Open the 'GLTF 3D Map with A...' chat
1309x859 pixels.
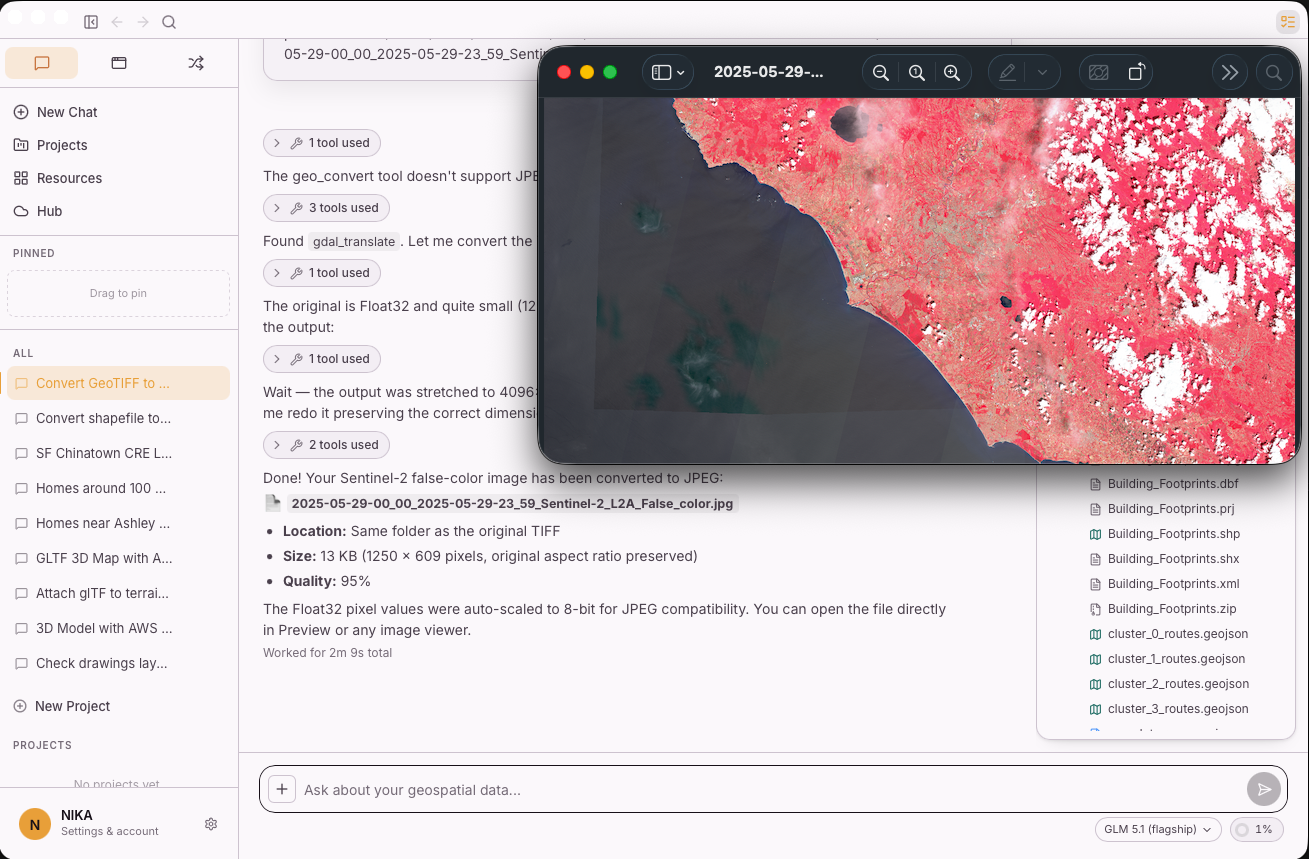click(119, 558)
